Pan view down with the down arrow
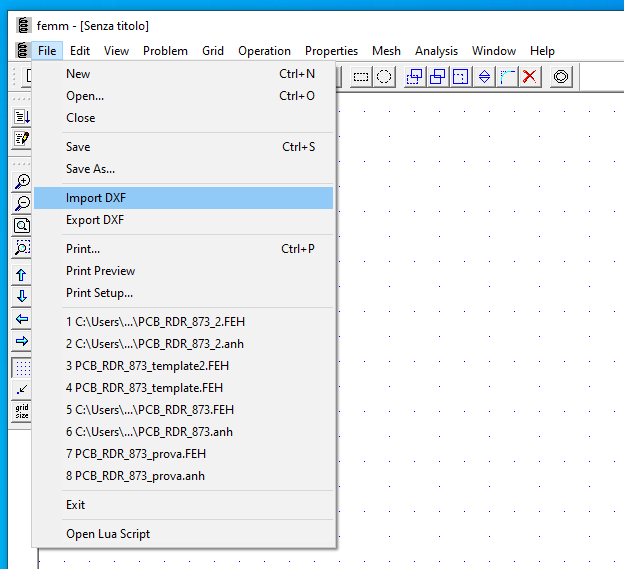This screenshot has height=569, width=624. pyautogui.click(x=21, y=296)
